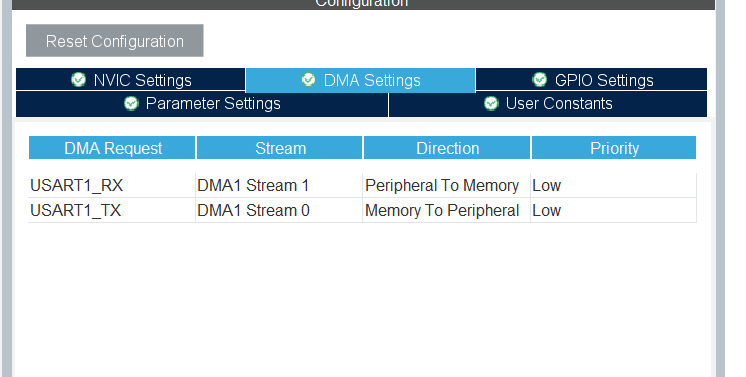The image size is (746, 377).
Task: Click green check icon on Parameter Settings
Action: coord(131,103)
